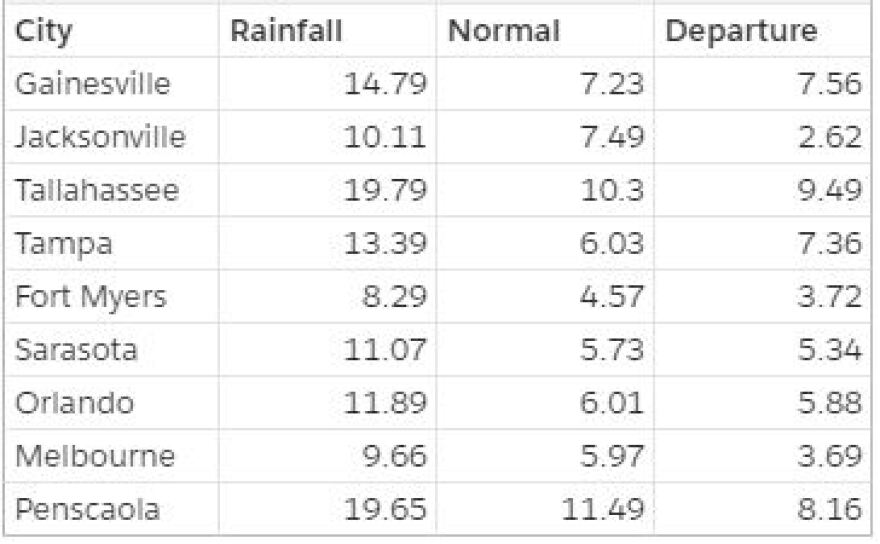Select the Orlando city cell
The image size is (880, 544).
[x=112, y=403]
